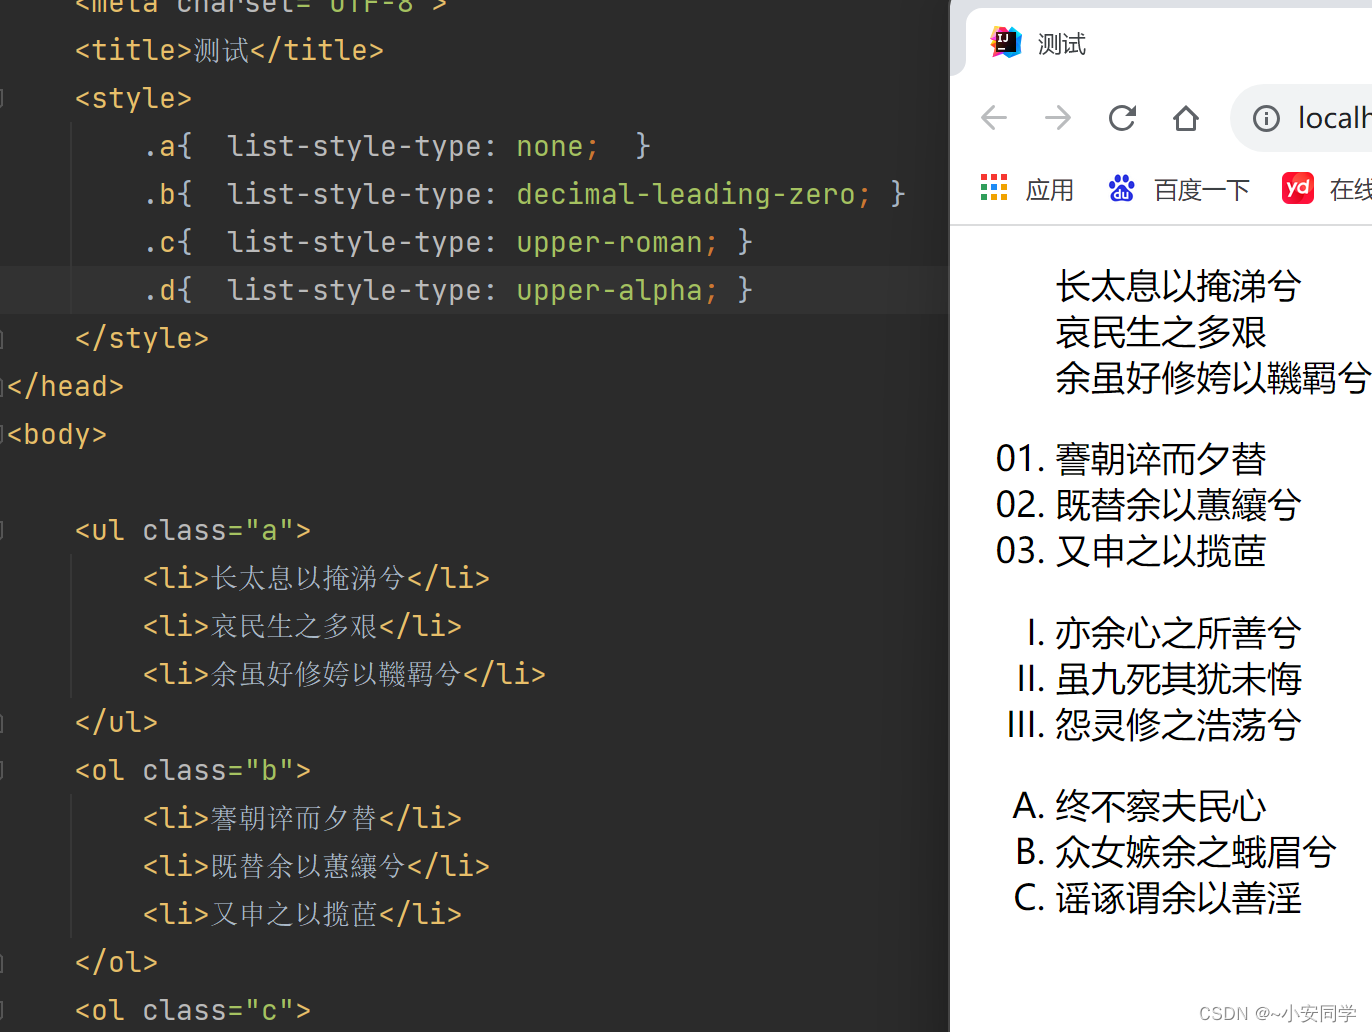1372x1032 pixels.
Task: Click browser list item B. 众女嫉余之蛾眉兮
Action: [1176, 852]
